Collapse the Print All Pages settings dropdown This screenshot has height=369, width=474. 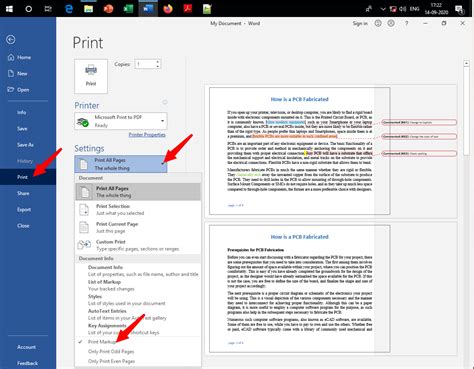121,164
